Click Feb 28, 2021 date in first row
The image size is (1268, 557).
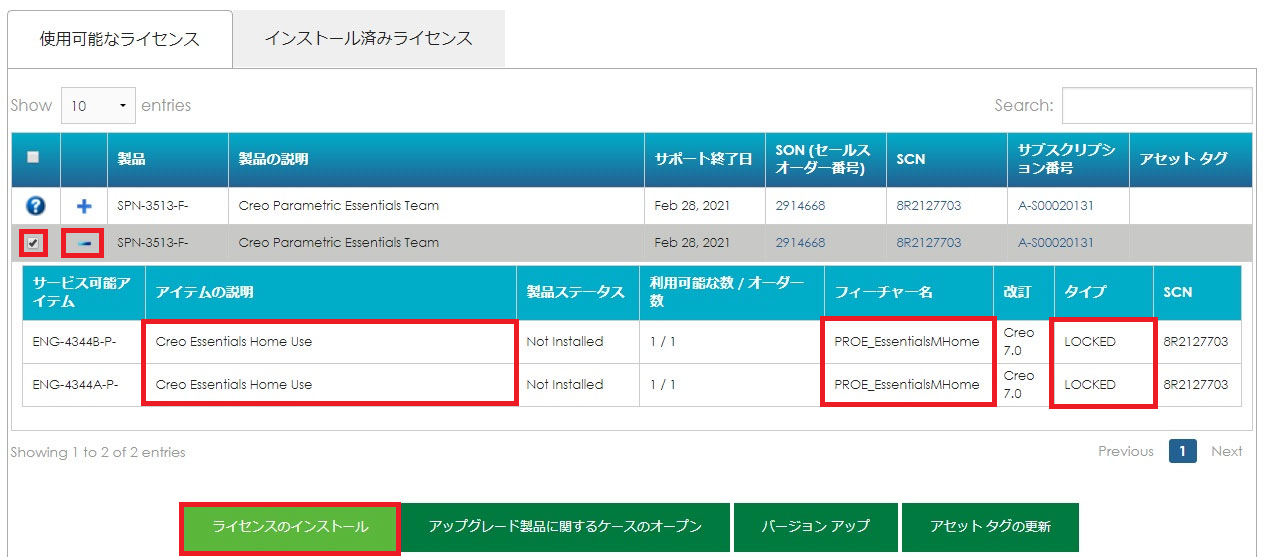click(692, 206)
